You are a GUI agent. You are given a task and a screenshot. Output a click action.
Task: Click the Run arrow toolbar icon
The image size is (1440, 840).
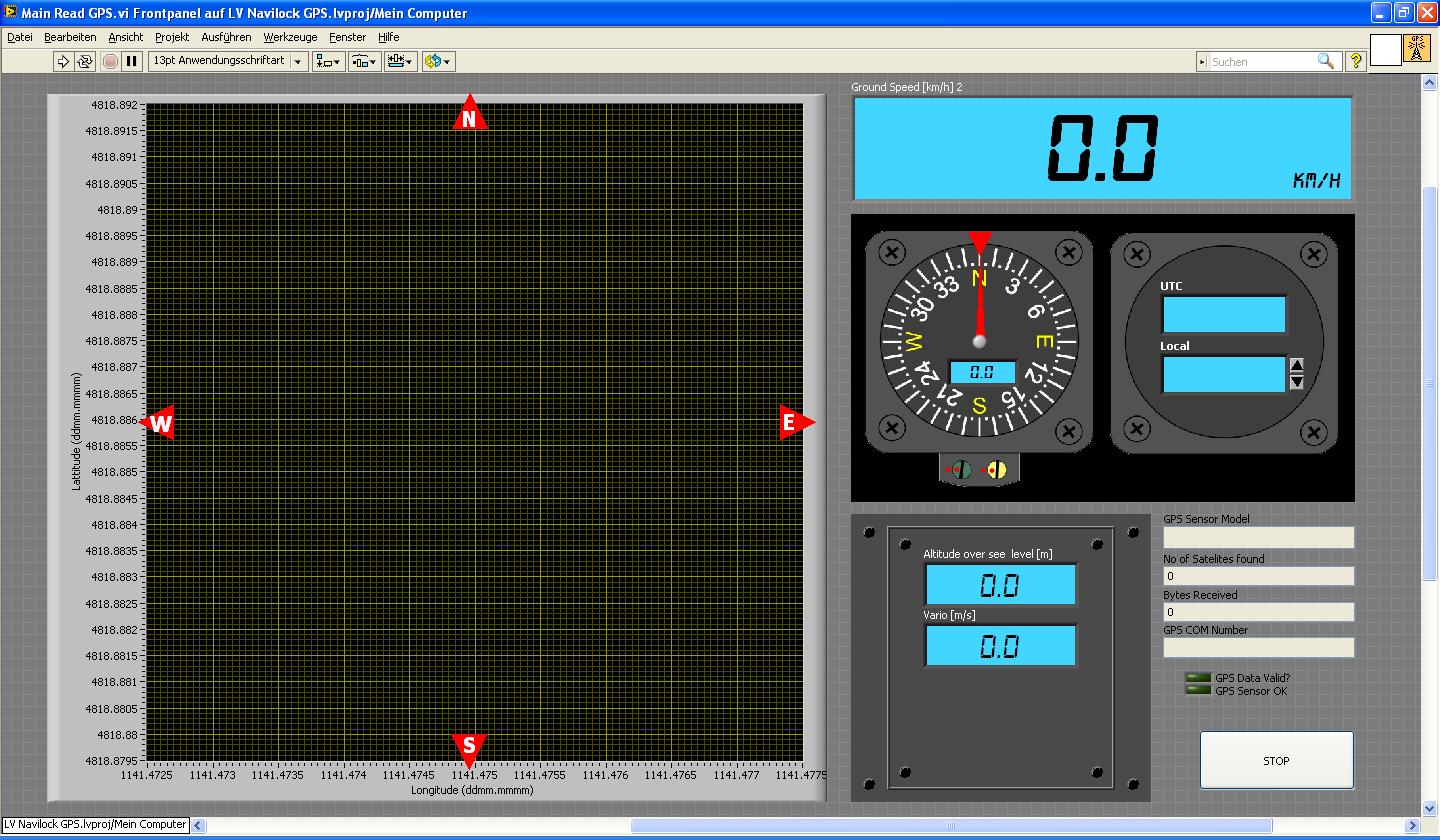pos(63,61)
